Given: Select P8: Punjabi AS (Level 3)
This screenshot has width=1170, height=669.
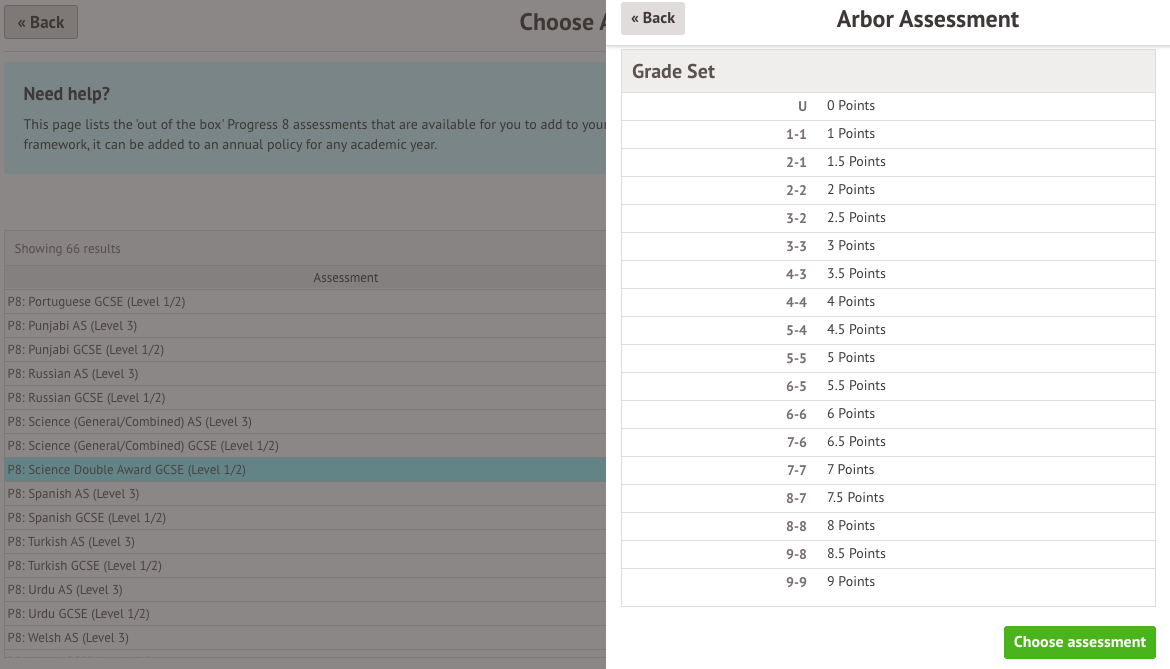Looking at the screenshot, I should [72, 326].
